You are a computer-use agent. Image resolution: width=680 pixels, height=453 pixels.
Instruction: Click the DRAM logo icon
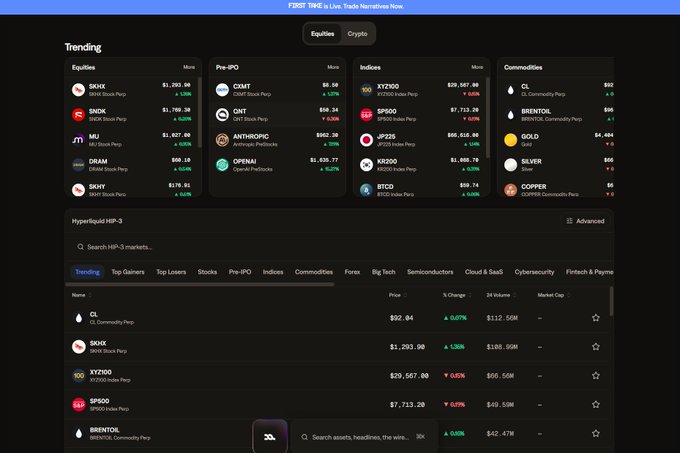click(78, 165)
